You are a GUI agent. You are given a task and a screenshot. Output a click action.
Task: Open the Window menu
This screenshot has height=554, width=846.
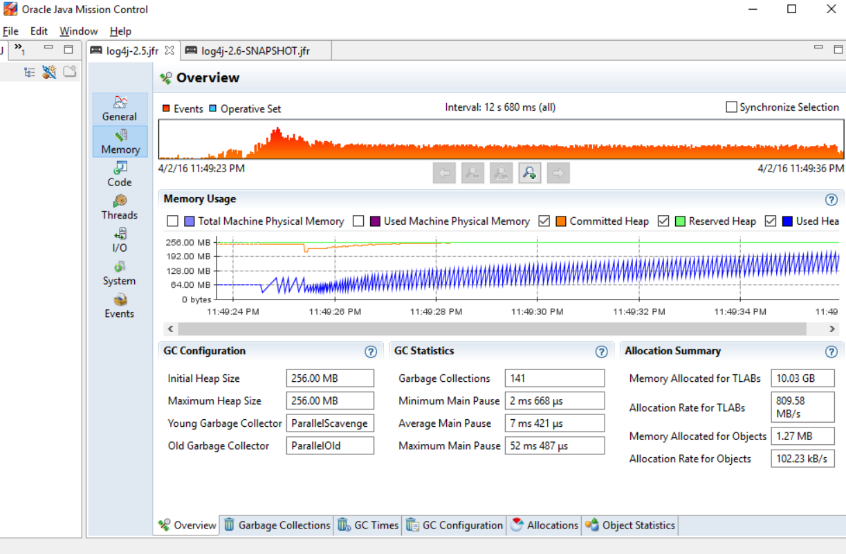pyautogui.click(x=79, y=31)
